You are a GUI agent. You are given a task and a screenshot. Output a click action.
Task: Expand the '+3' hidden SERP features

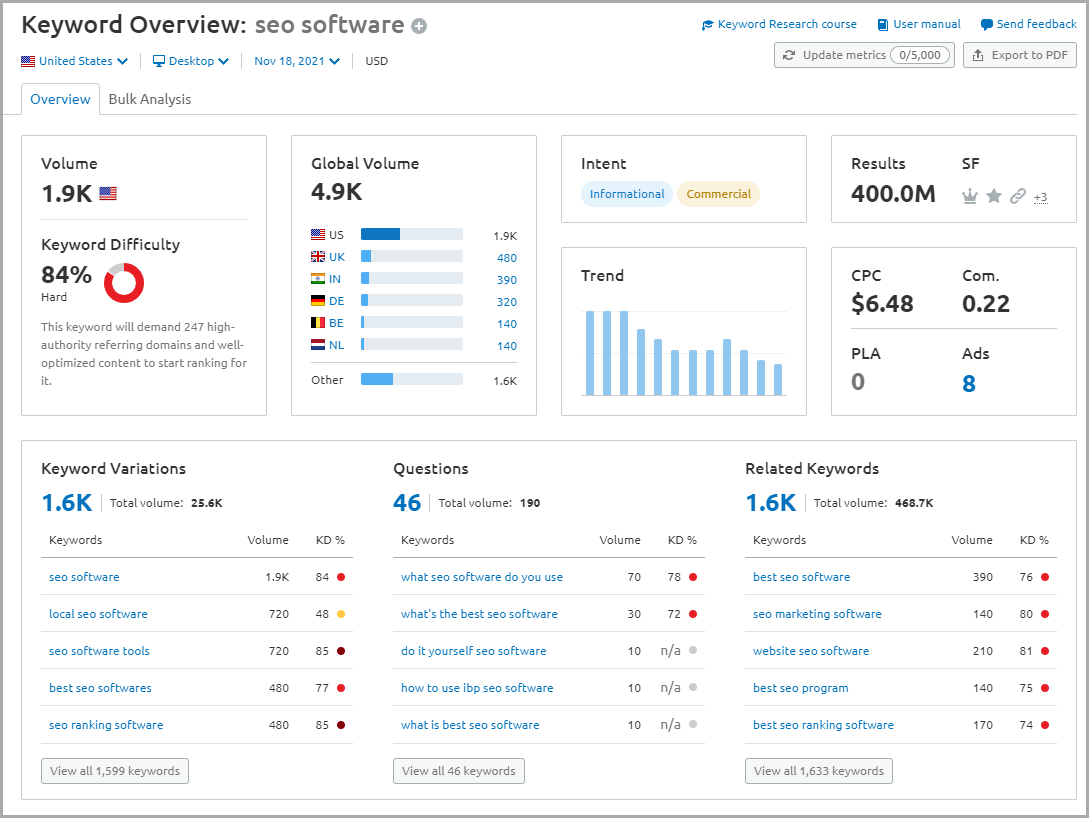pos(1040,198)
